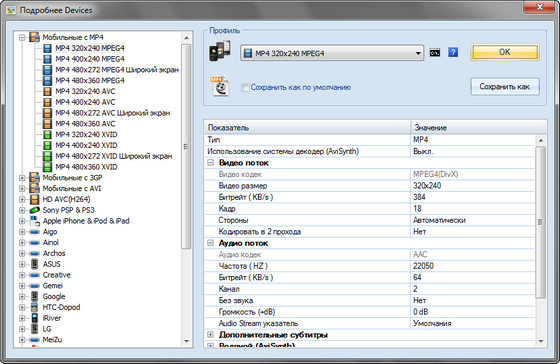Click the HD AVC(H264) film icon
This screenshot has height=364, width=560.
(x=34, y=199)
